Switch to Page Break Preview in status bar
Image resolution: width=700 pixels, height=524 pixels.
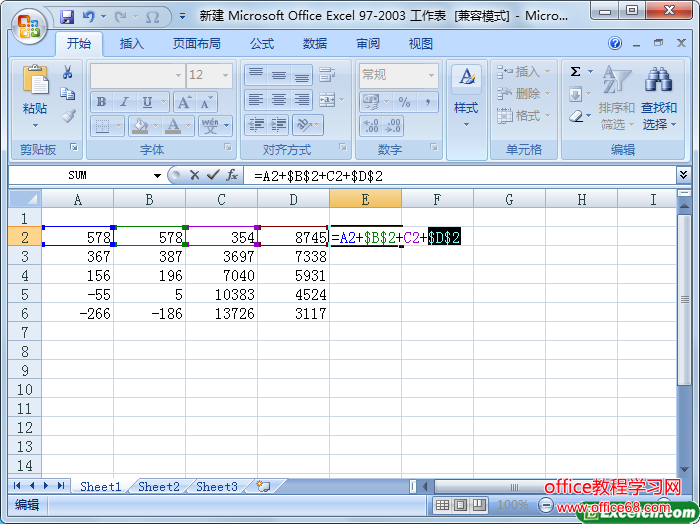click(479, 505)
